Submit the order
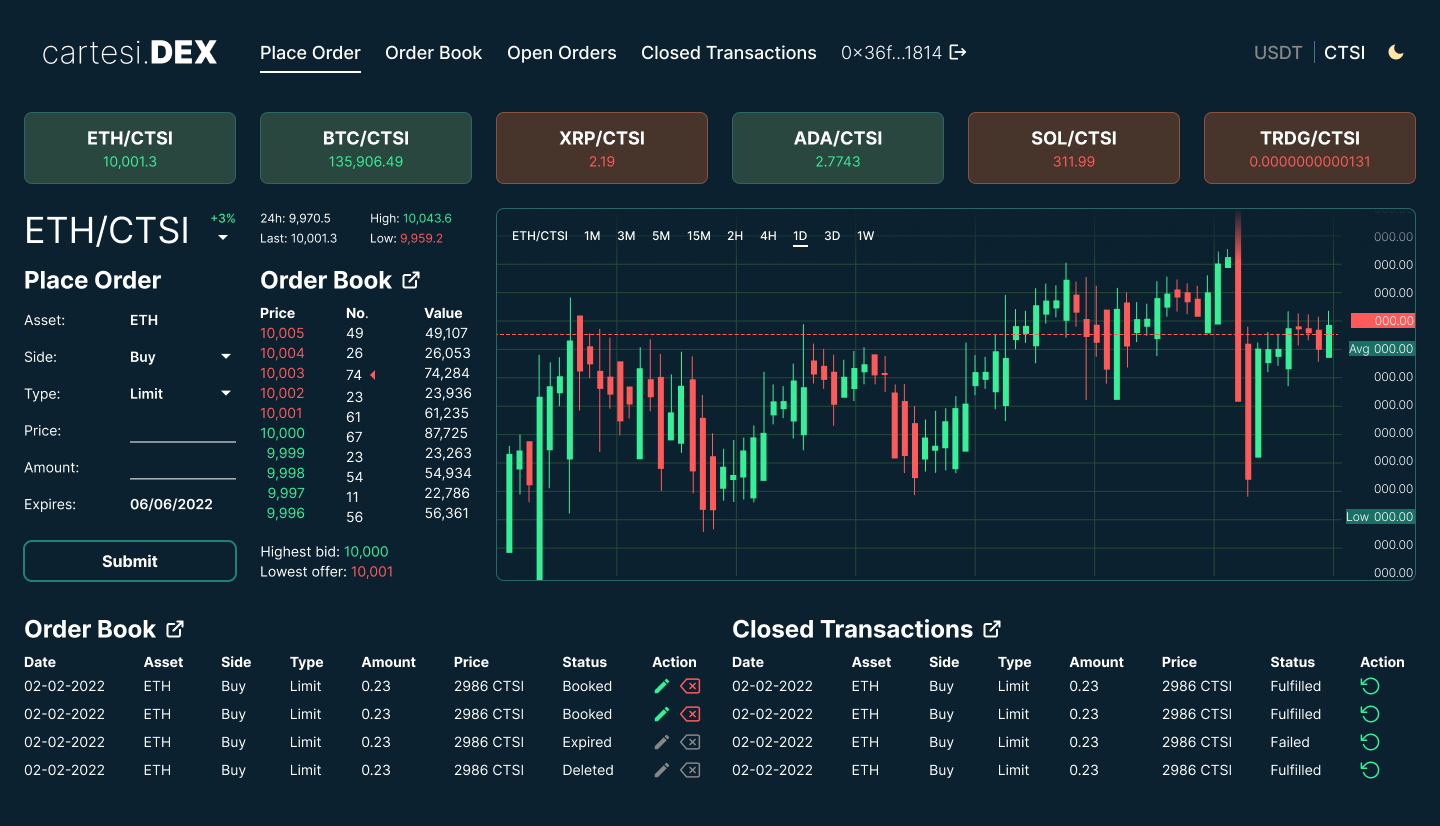 130,561
